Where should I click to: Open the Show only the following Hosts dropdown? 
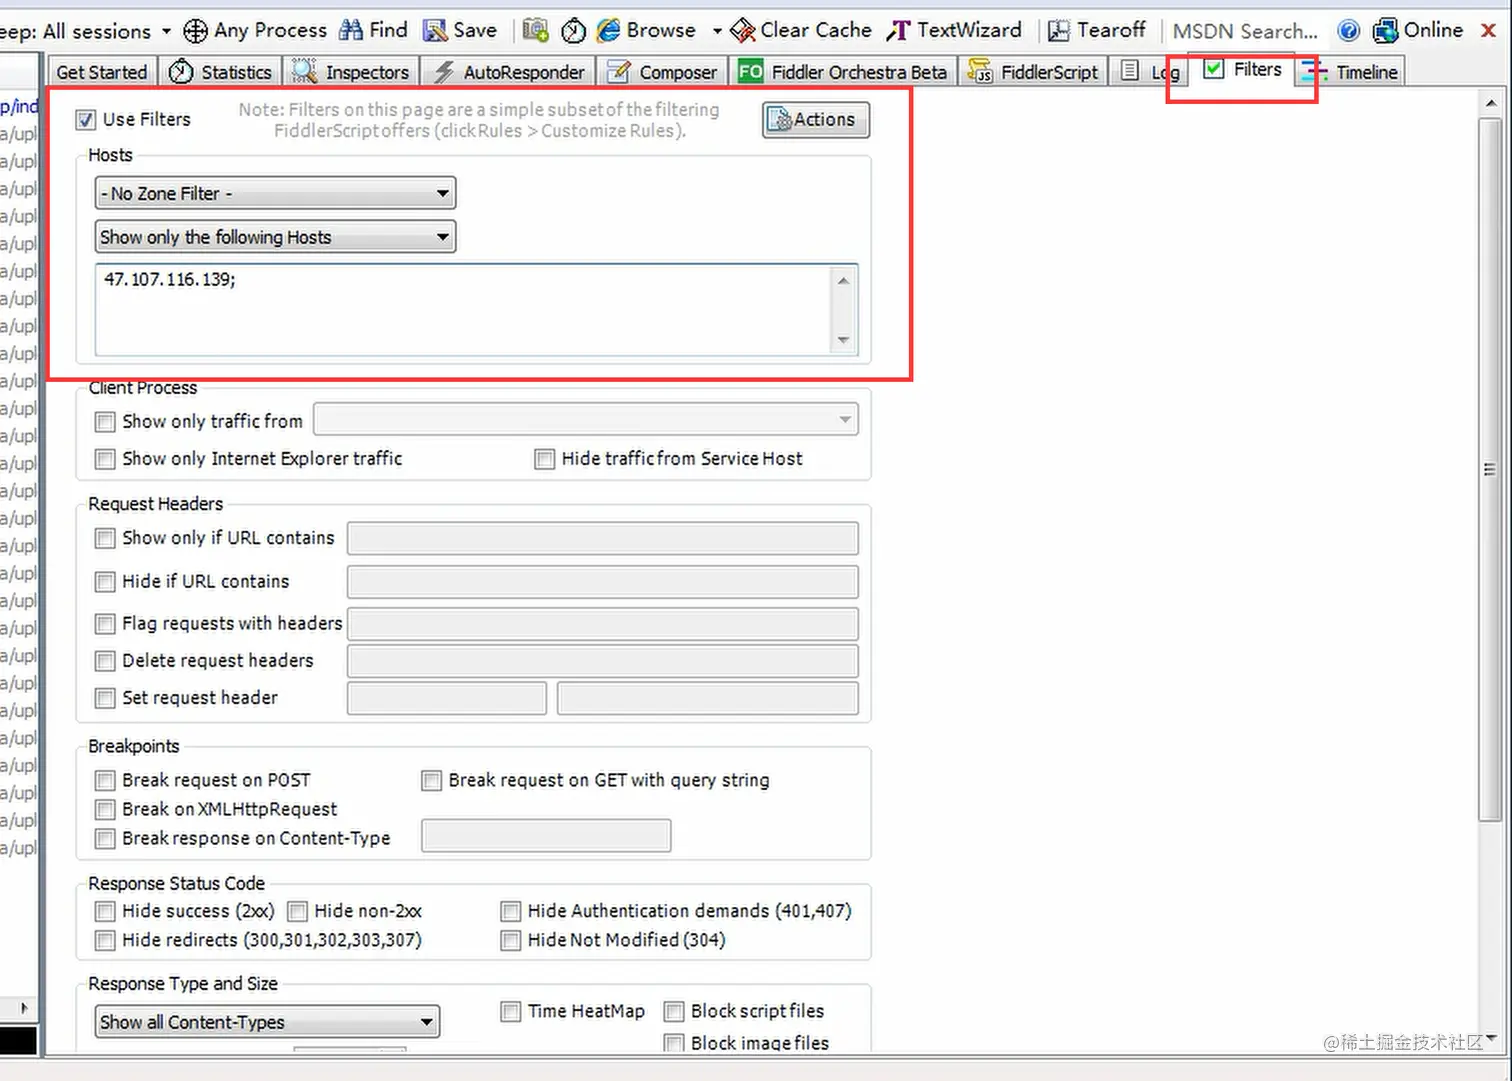click(275, 237)
